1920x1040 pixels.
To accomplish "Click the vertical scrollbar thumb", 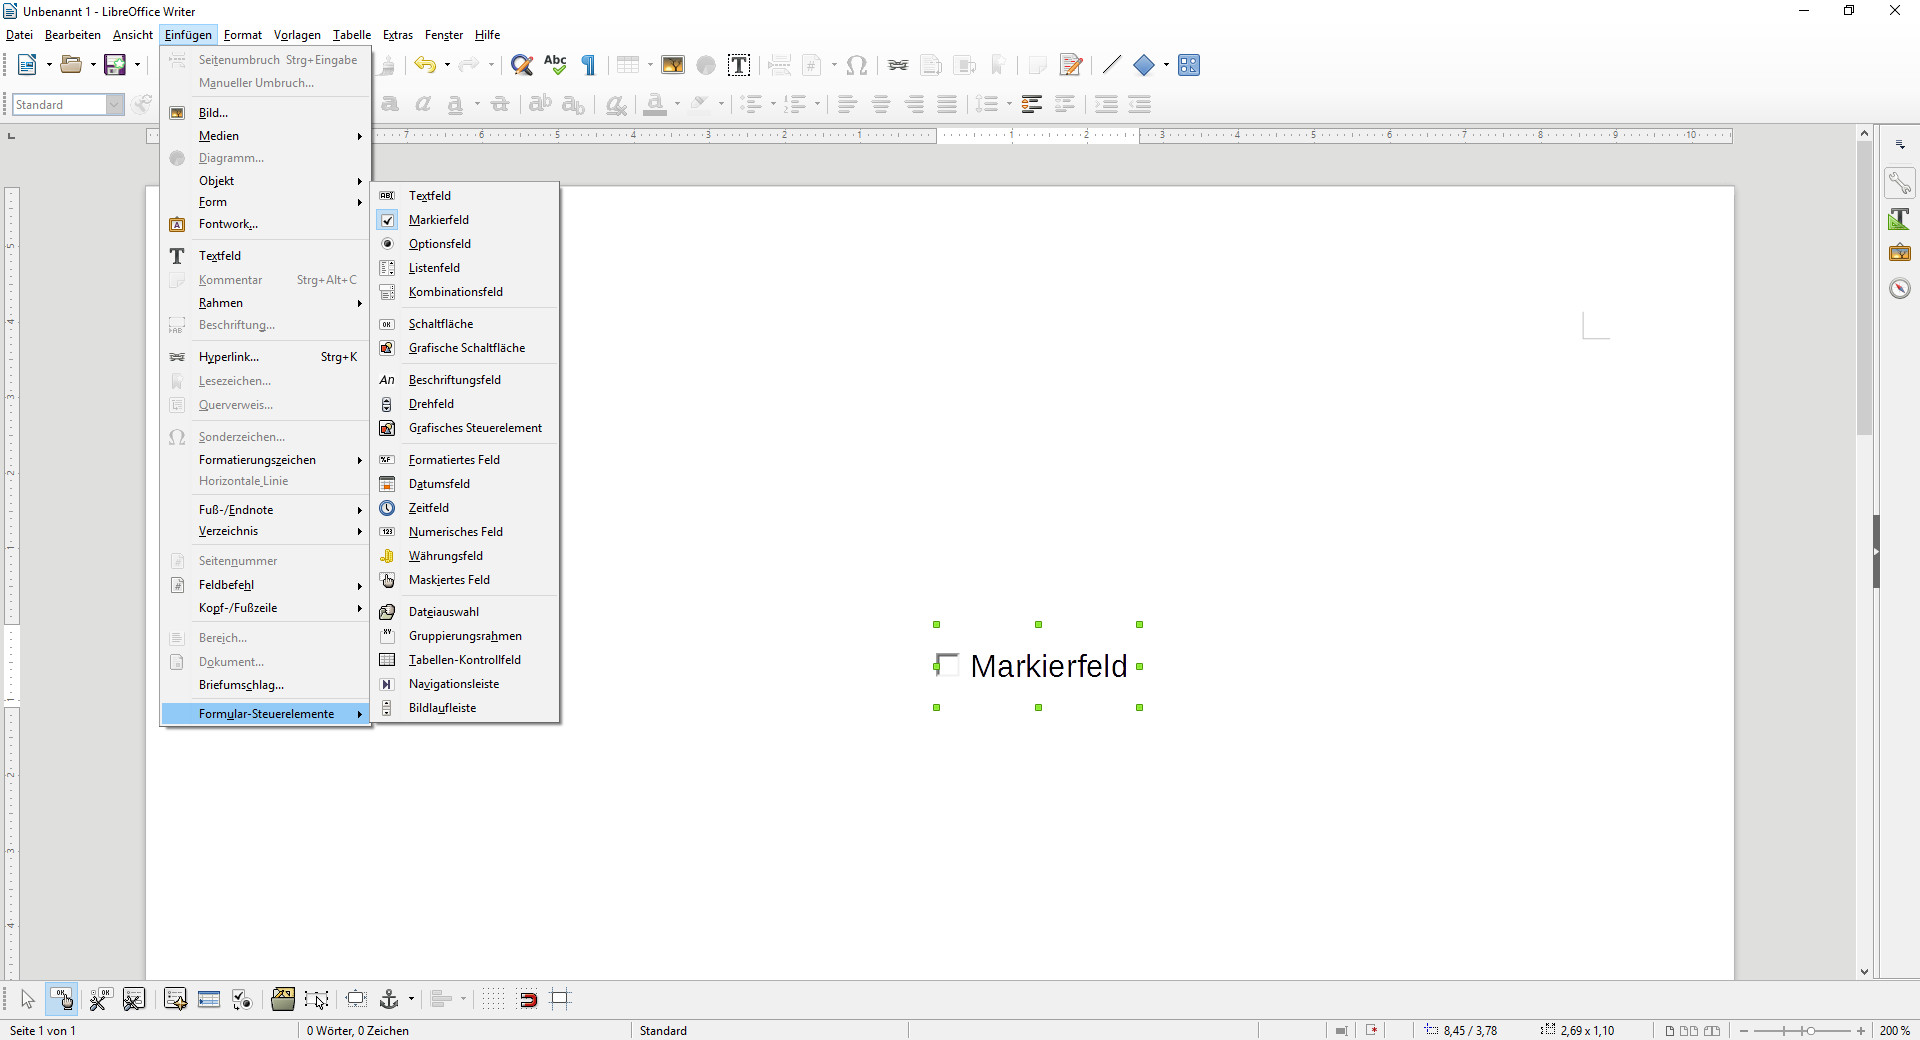I will pos(1864,288).
